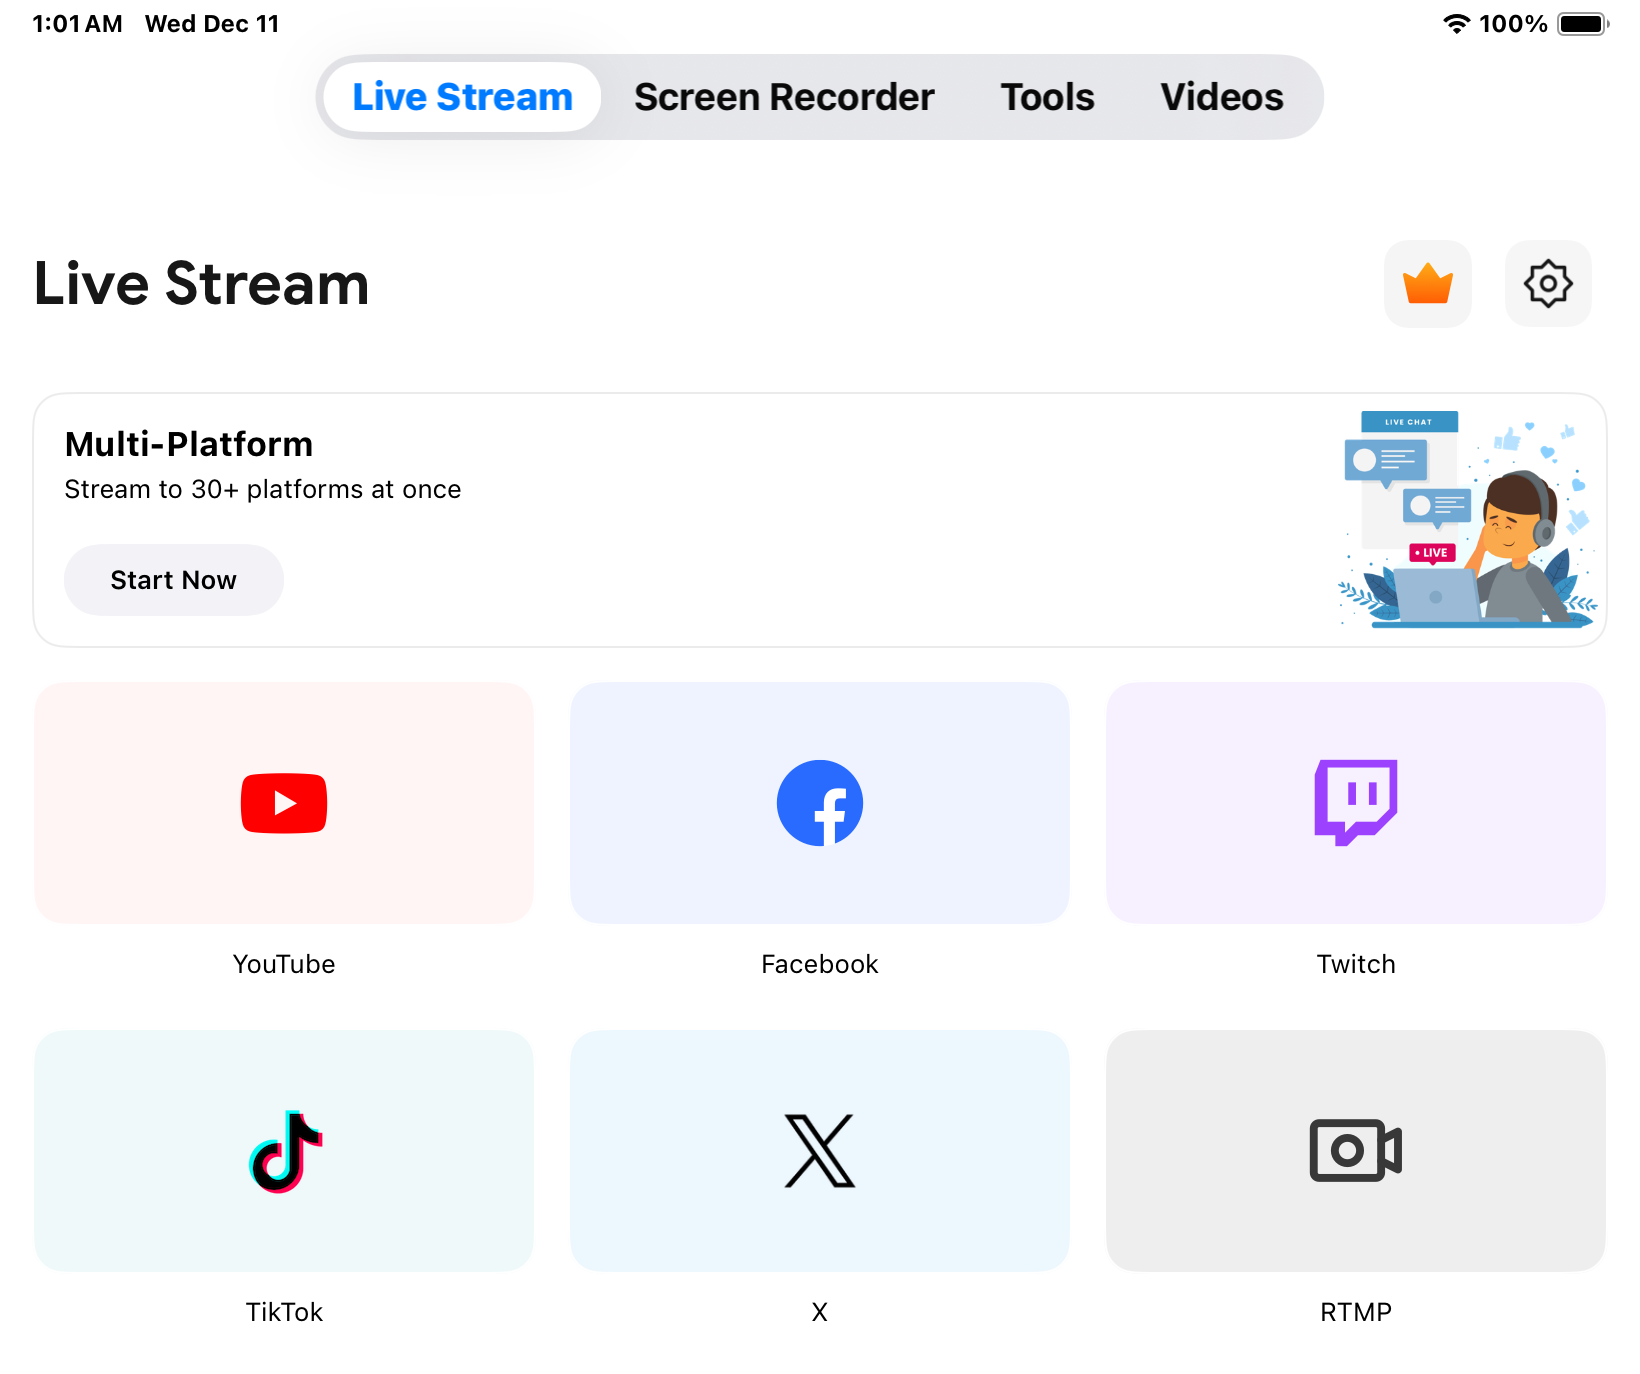Tap the 1:01 AM clock
This screenshot has width=1640, height=1374.
point(77,24)
